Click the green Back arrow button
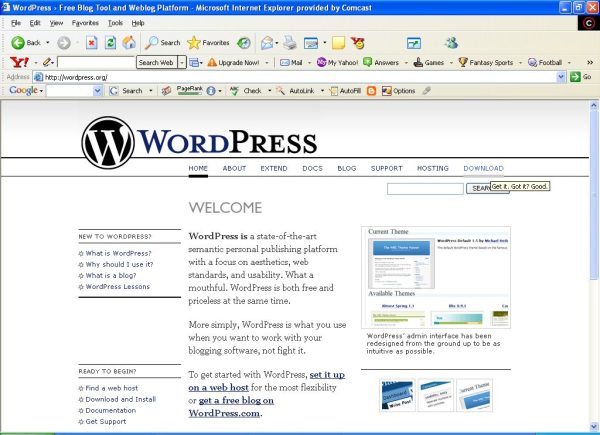600x435 pixels. (x=18, y=43)
